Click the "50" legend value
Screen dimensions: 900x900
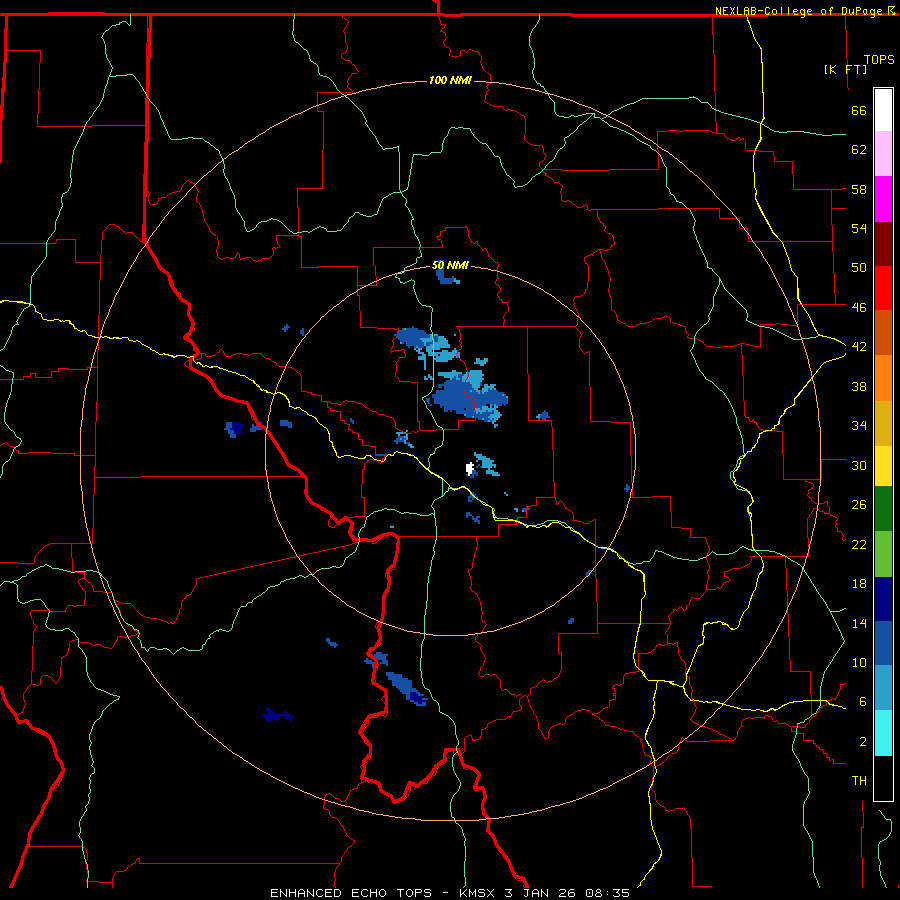click(859, 268)
